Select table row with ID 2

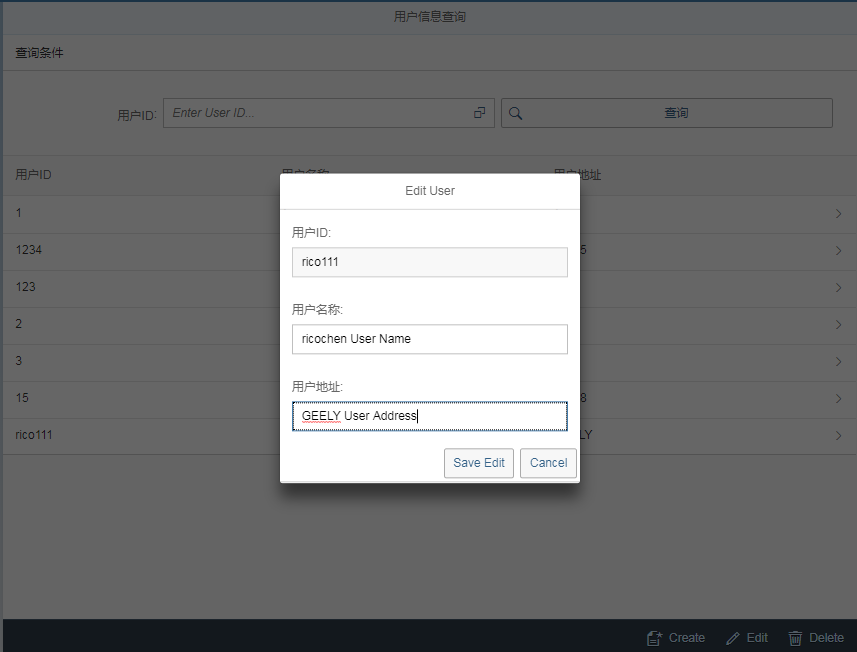(x=430, y=325)
